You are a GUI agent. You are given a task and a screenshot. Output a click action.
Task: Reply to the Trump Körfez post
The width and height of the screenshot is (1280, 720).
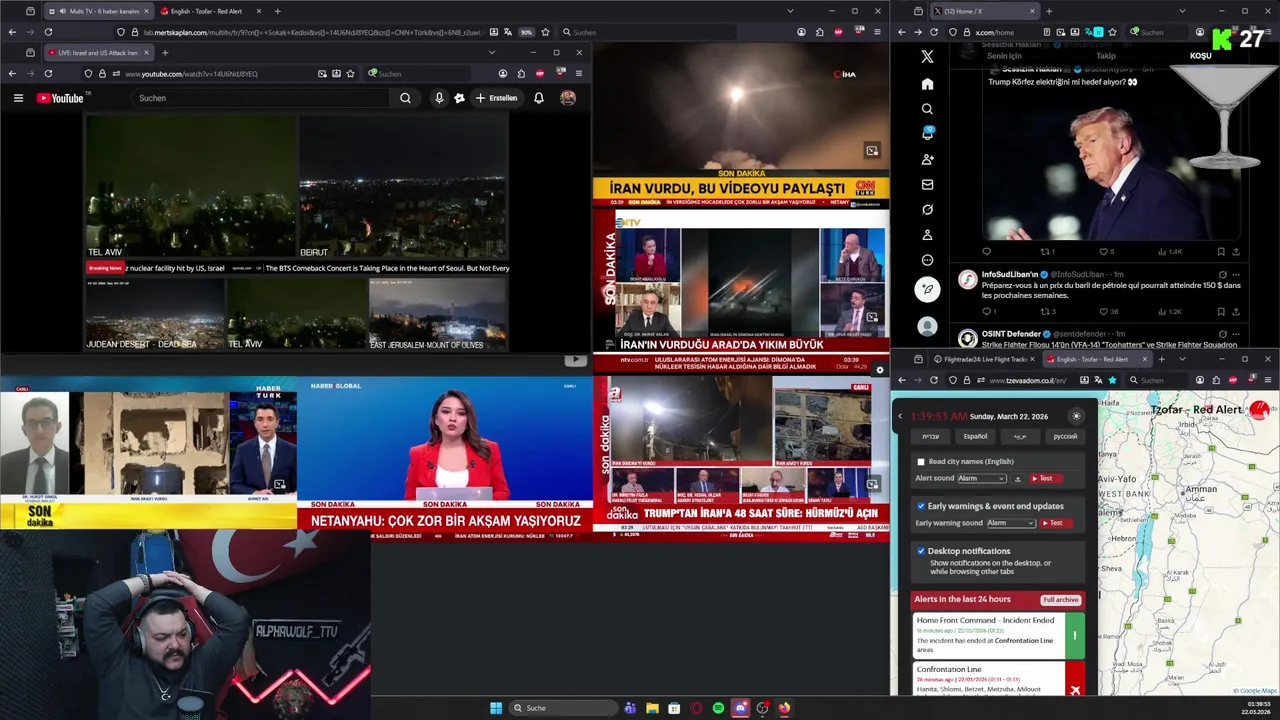[986, 252]
